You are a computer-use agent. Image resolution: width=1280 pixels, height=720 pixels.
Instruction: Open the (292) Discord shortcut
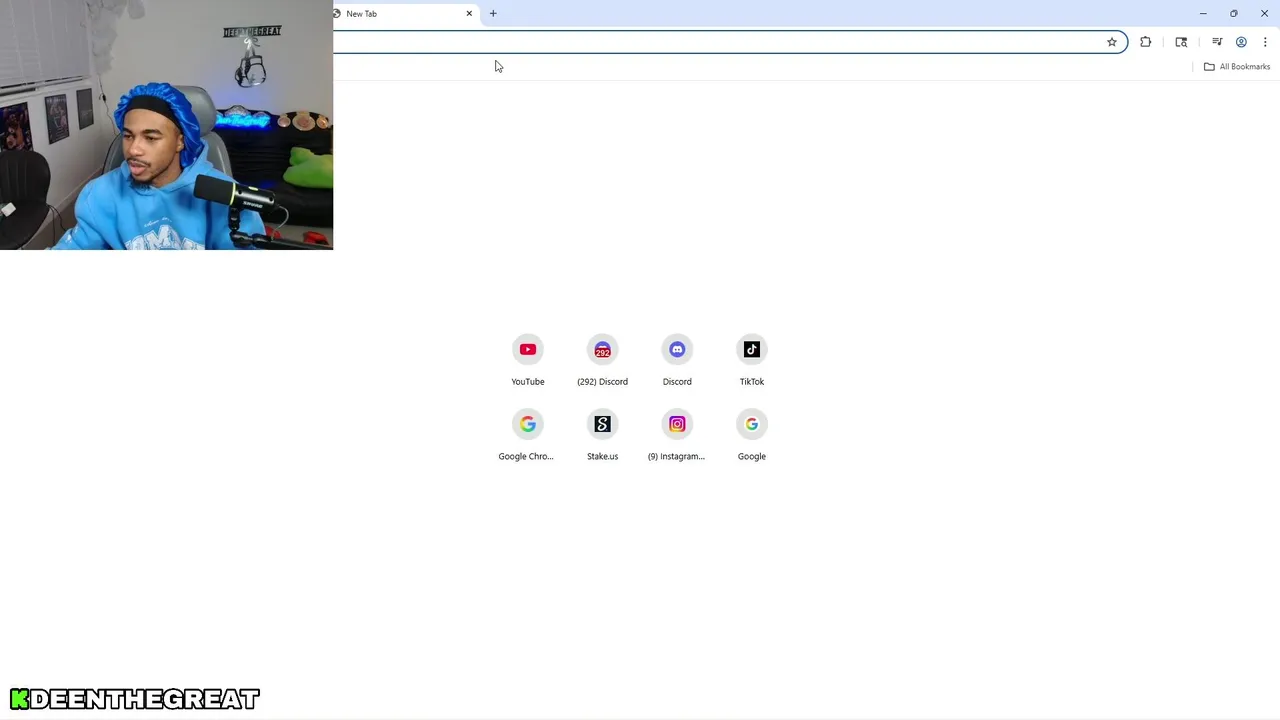[602, 360]
